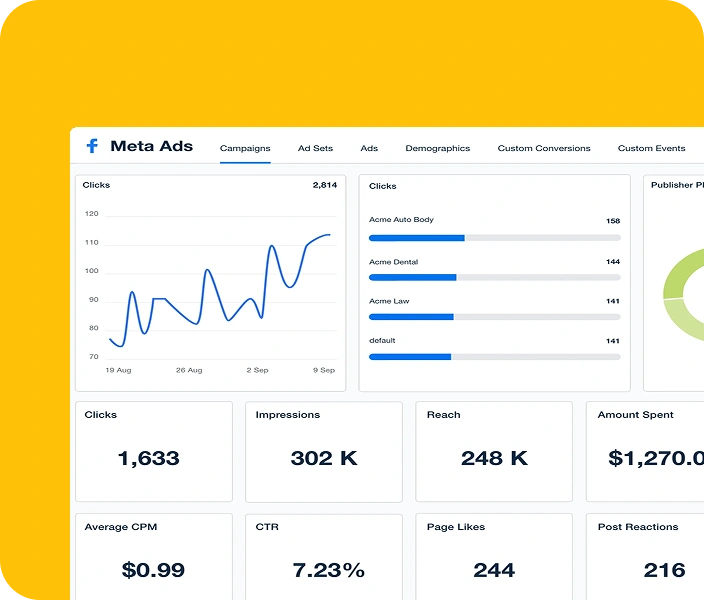This screenshot has width=704, height=600.
Task: Open the Custom Conversions tab
Action: point(544,148)
